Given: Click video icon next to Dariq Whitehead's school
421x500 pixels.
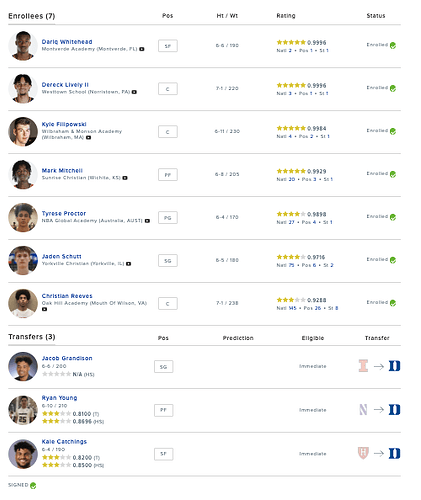Looking at the screenshot, I should 142,49.
